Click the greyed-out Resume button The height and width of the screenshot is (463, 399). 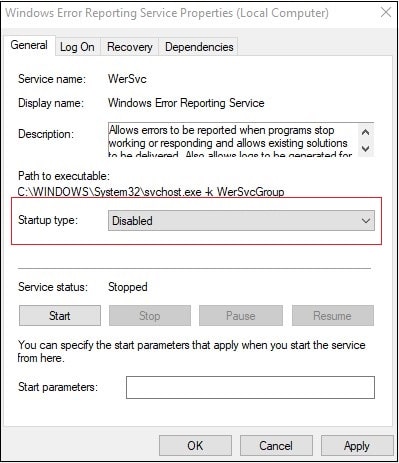333,316
